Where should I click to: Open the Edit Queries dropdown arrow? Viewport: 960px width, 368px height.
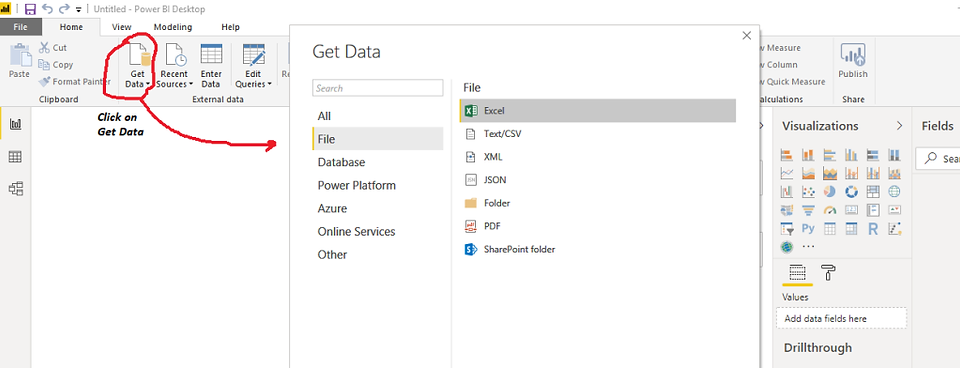[x=269, y=84]
